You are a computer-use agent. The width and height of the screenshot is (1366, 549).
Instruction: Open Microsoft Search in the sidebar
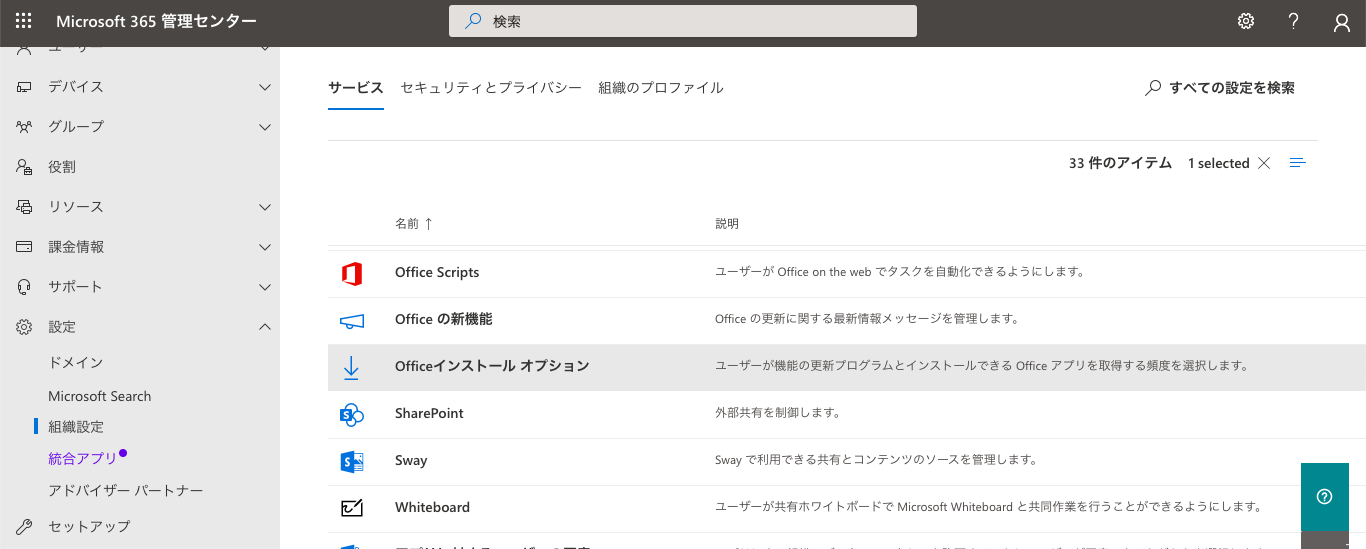click(x=100, y=396)
